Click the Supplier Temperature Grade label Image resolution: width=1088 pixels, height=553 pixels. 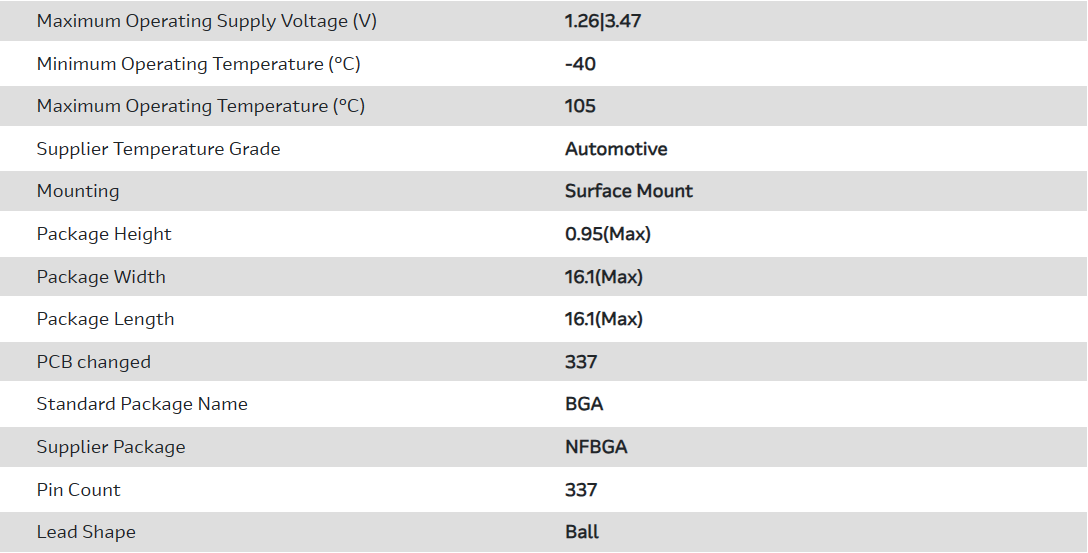coord(158,149)
